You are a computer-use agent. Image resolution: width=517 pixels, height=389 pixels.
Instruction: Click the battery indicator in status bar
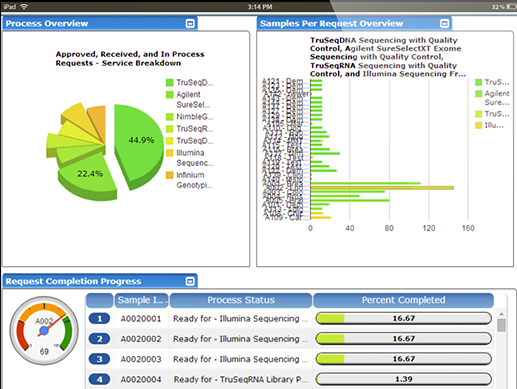pyautogui.click(x=511, y=7)
